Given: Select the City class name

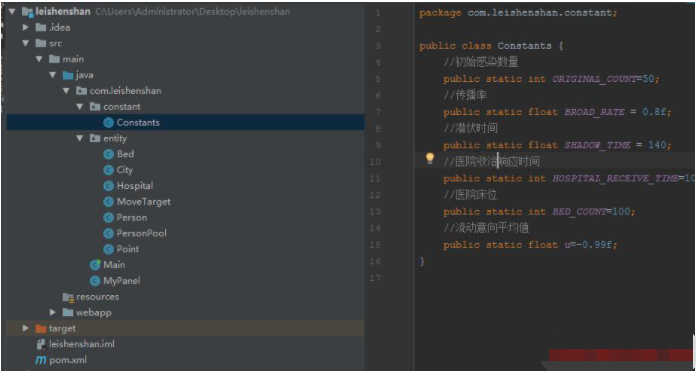Looking at the screenshot, I should [125, 170].
